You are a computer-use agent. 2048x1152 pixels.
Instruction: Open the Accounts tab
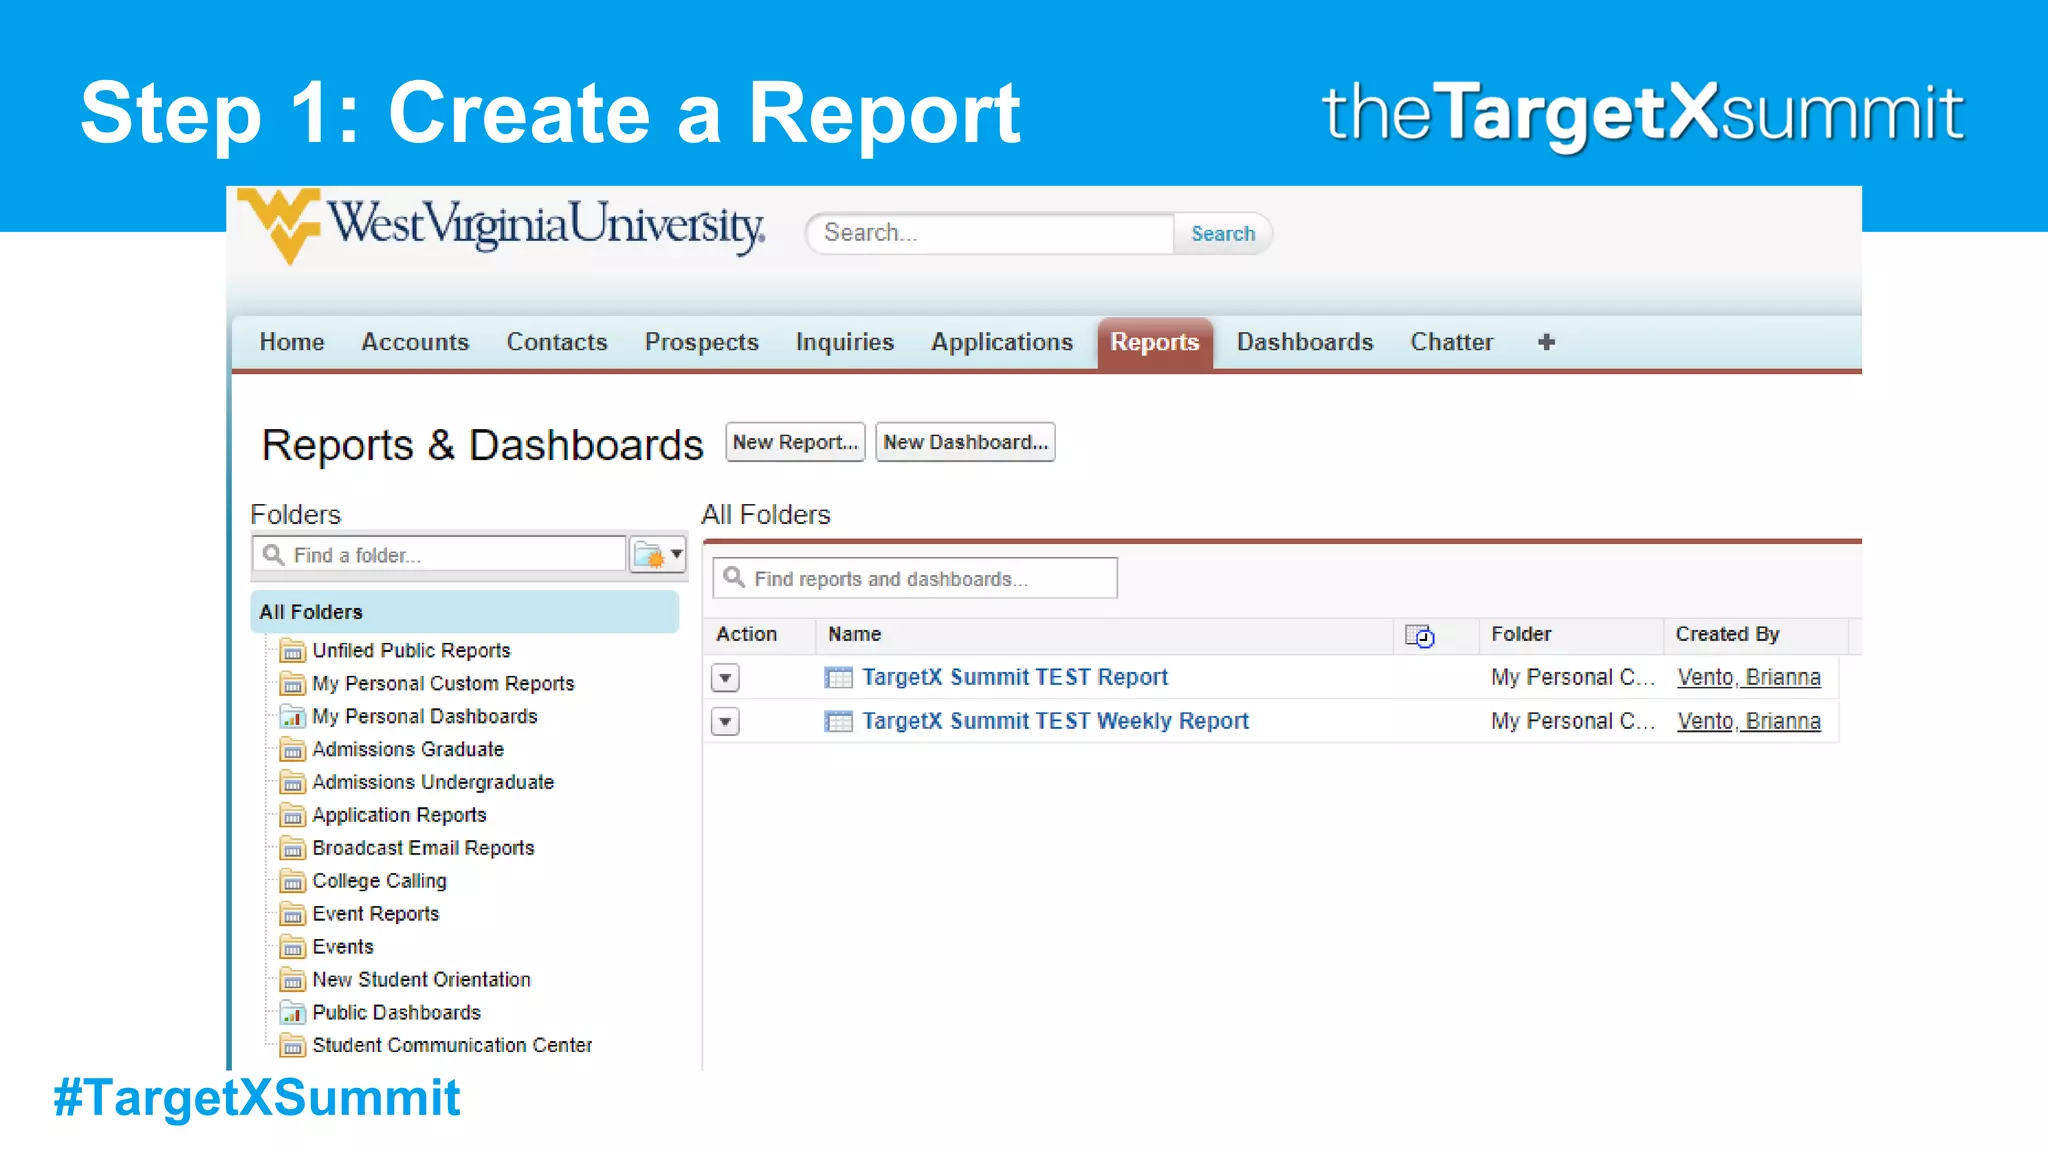[415, 342]
